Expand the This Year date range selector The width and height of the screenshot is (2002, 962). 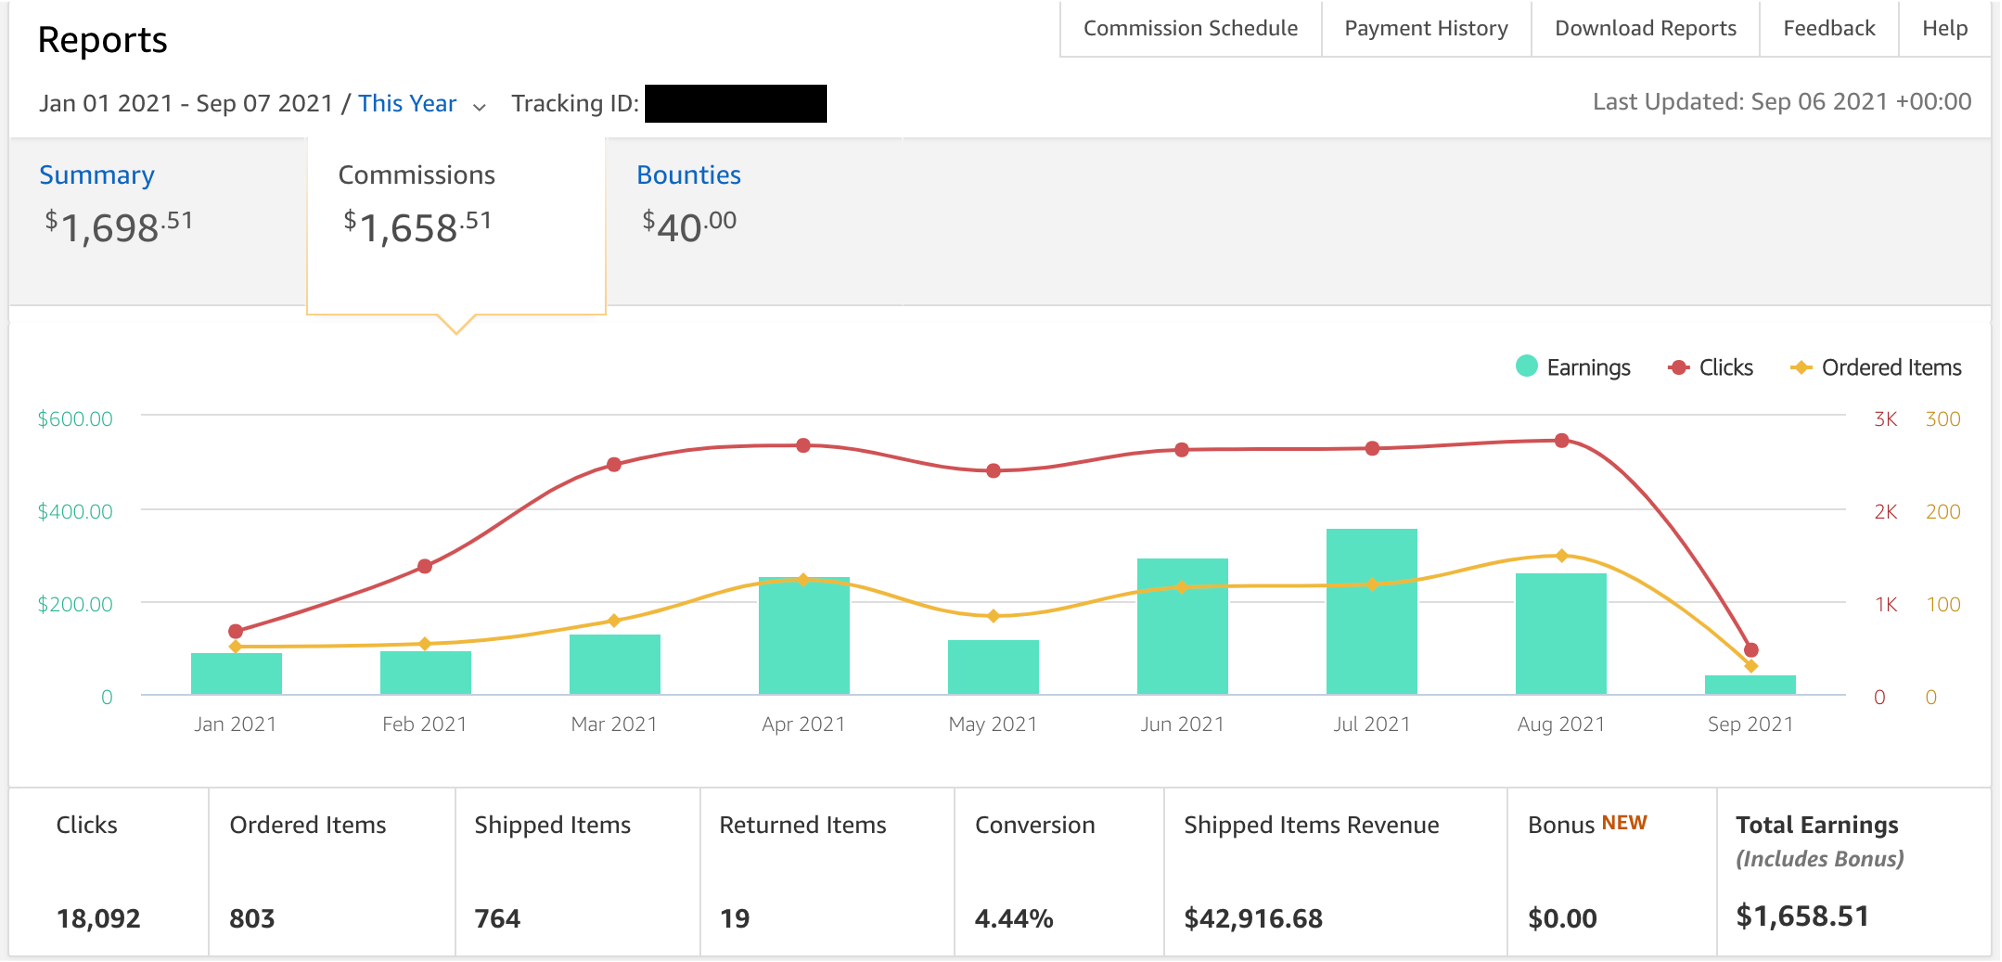(480, 105)
